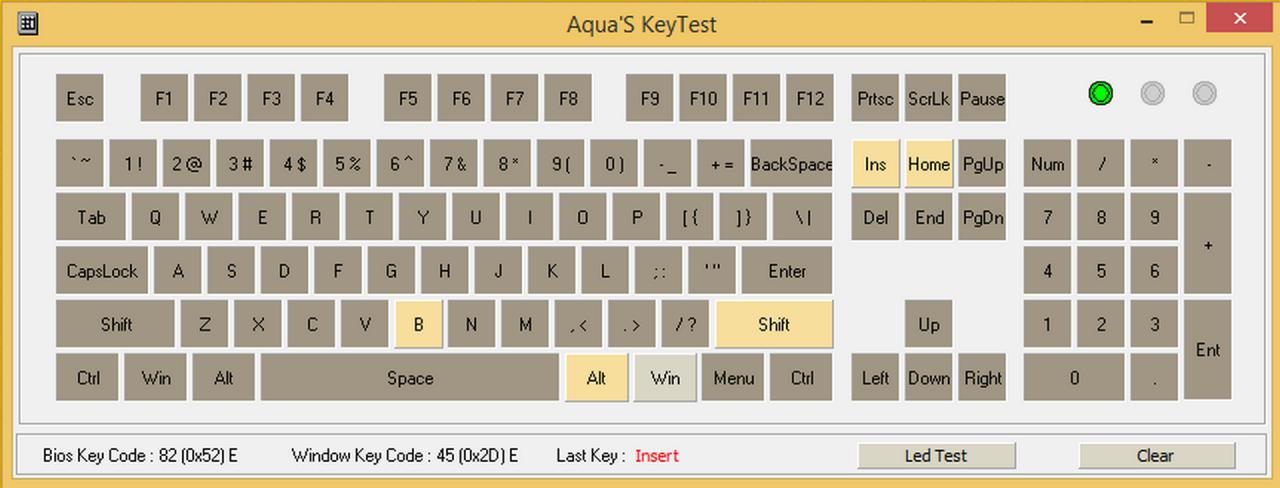1280x488 pixels.
Task: Click the Prtsc key tile
Action: click(876, 98)
